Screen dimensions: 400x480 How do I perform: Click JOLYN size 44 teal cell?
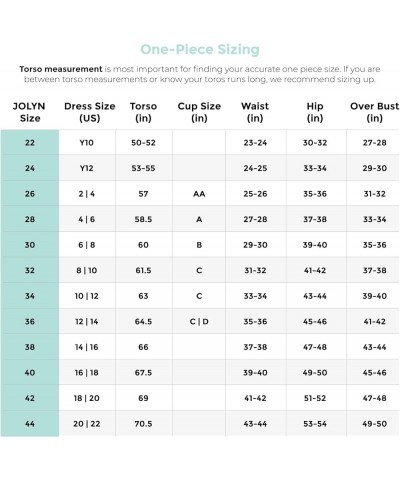tap(30, 424)
